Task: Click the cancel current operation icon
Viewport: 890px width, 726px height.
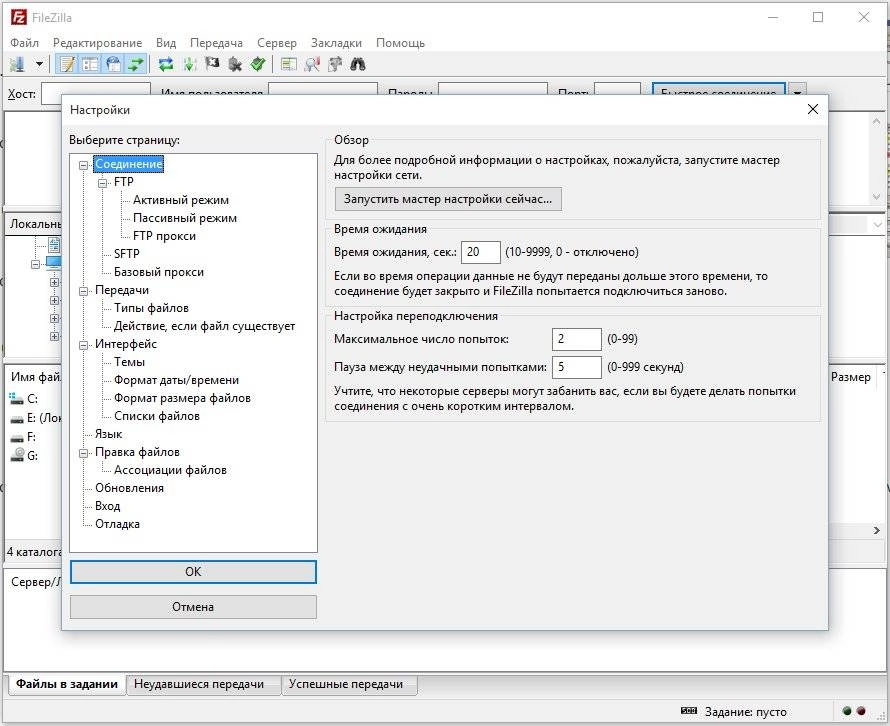Action: coord(212,64)
